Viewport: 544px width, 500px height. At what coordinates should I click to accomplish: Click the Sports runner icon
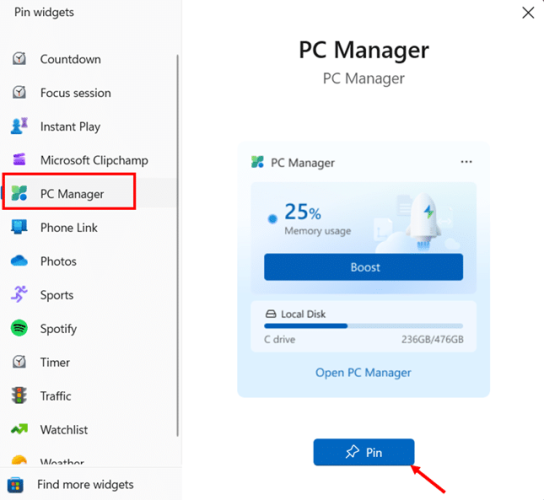click(19, 294)
